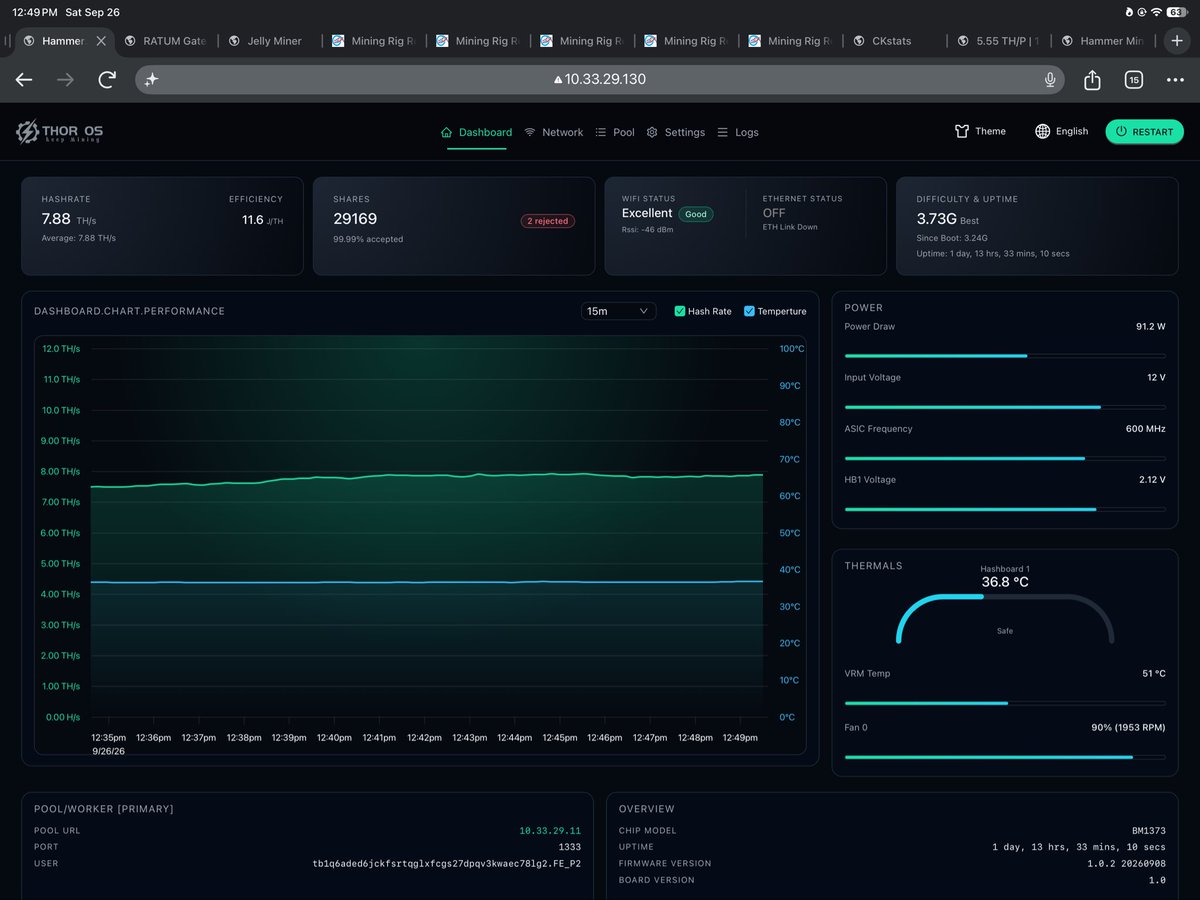Screen dimensions: 1200x900
Task: Click the Power Draw progress bar
Action: pos(1005,355)
